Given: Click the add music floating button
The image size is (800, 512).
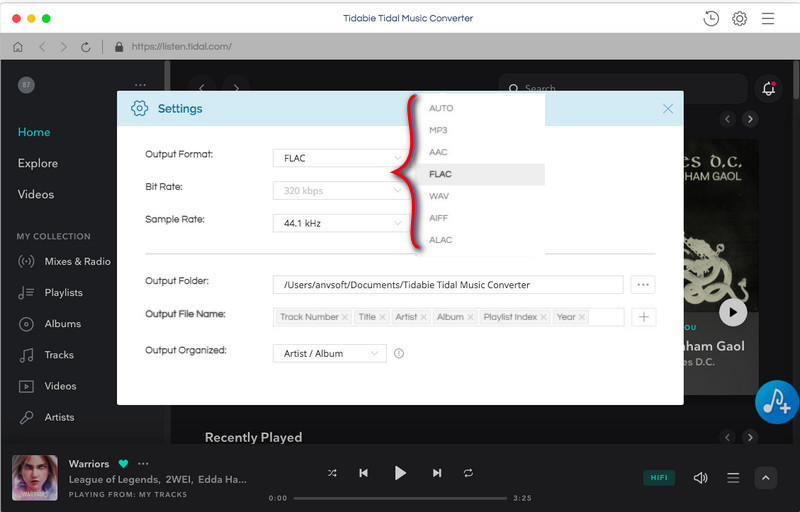Looking at the screenshot, I should point(777,402).
